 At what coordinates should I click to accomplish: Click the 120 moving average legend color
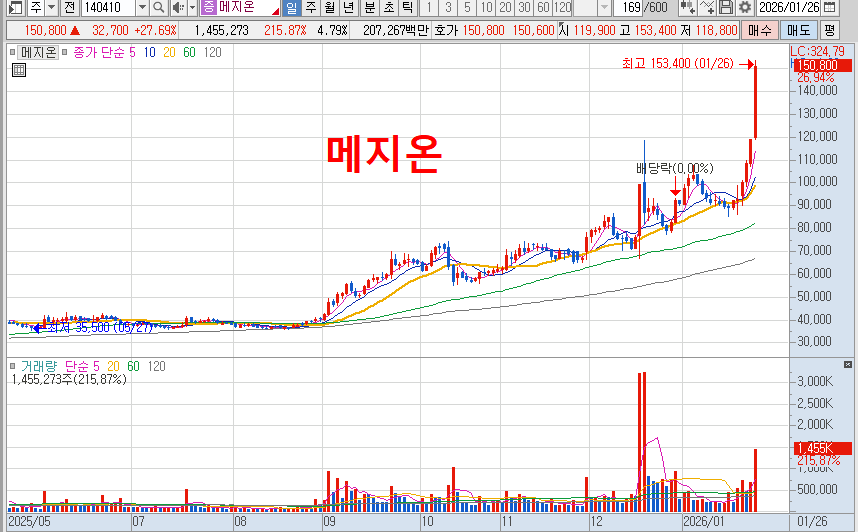pos(212,53)
